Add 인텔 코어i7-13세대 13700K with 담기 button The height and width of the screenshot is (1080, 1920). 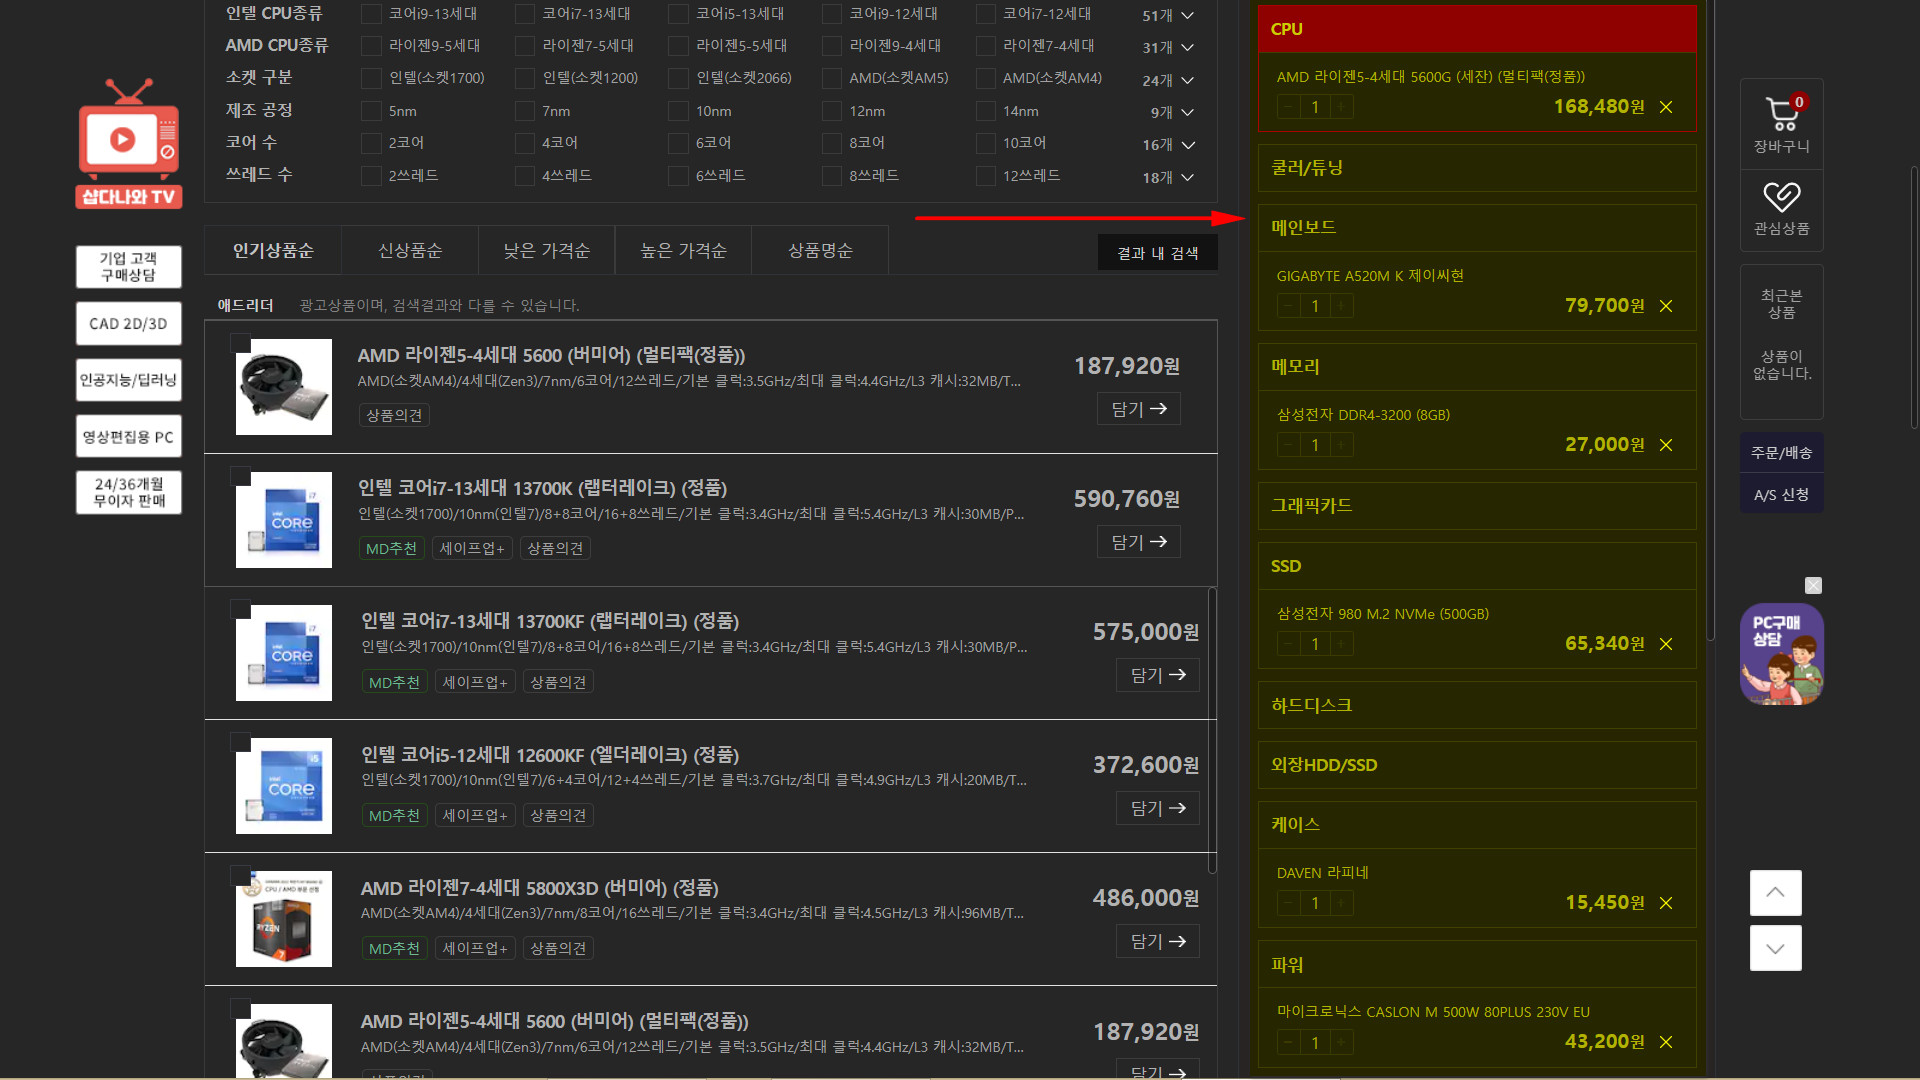click(x=1138, y=542)
